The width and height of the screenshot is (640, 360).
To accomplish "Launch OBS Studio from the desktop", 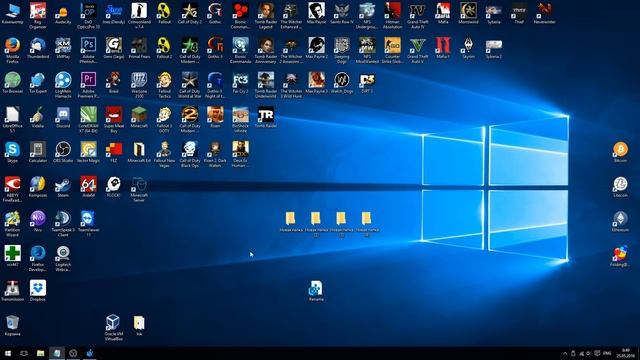I will pyautogui.click(x=63, y=150).
